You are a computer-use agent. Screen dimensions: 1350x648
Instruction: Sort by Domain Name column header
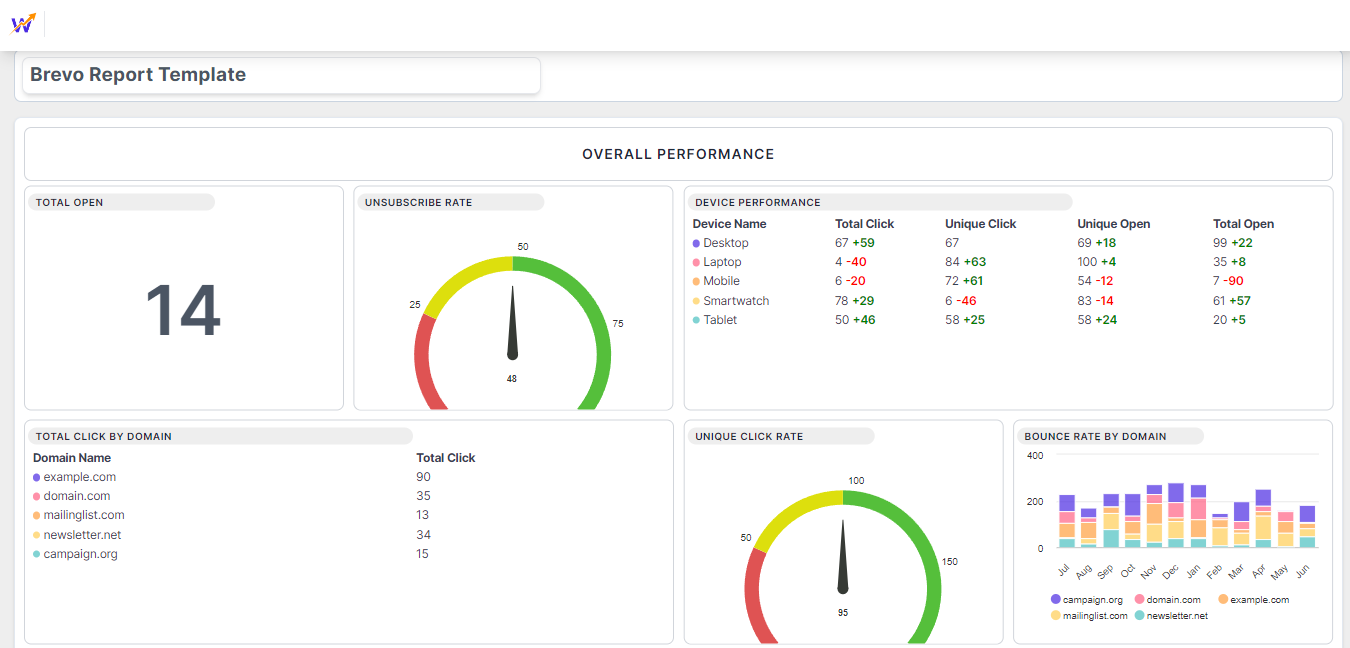[x=72, y=458]
